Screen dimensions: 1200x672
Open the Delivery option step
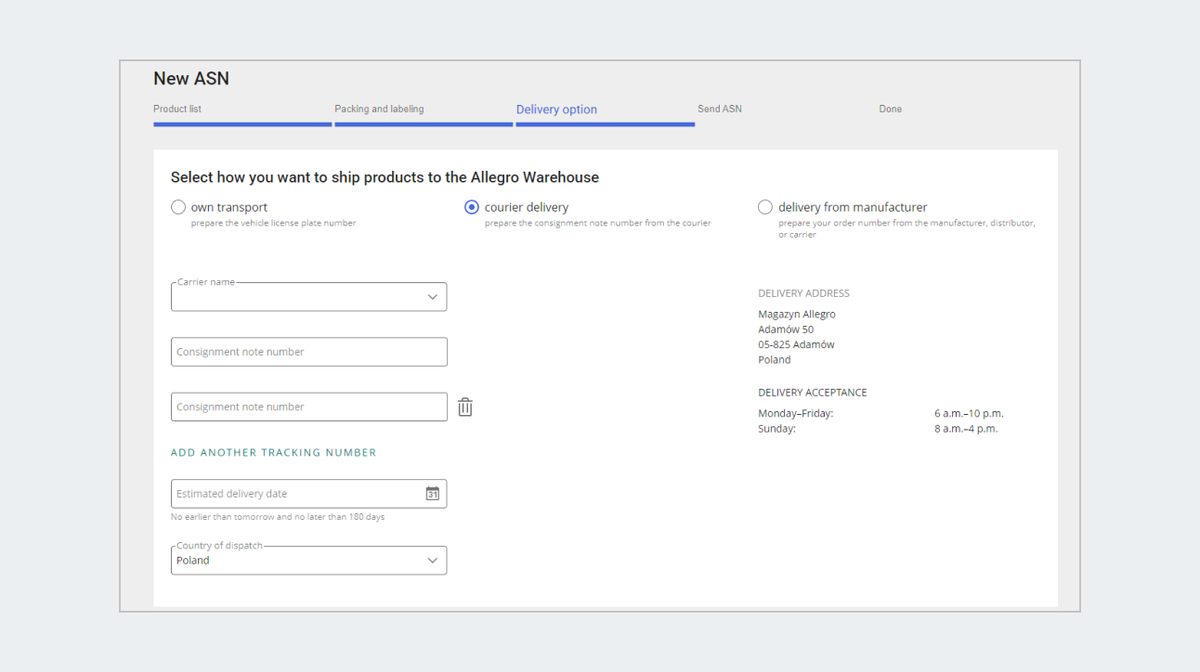556,109
